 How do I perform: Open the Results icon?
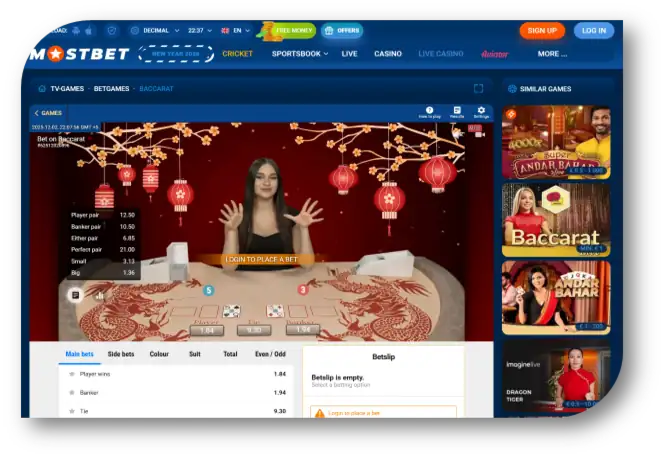(457, 112)
